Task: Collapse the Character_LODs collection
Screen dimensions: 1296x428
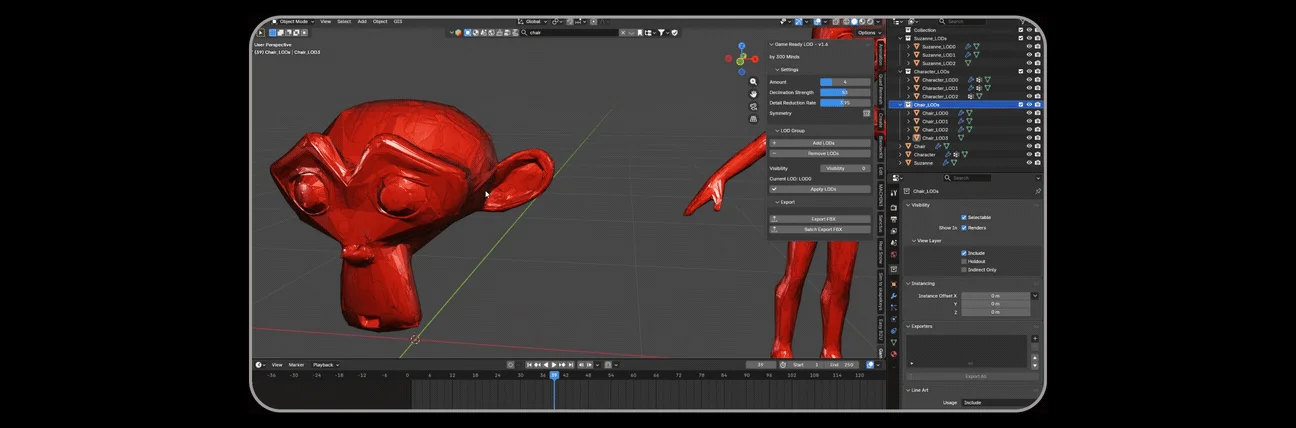Action: click(902, 71)
